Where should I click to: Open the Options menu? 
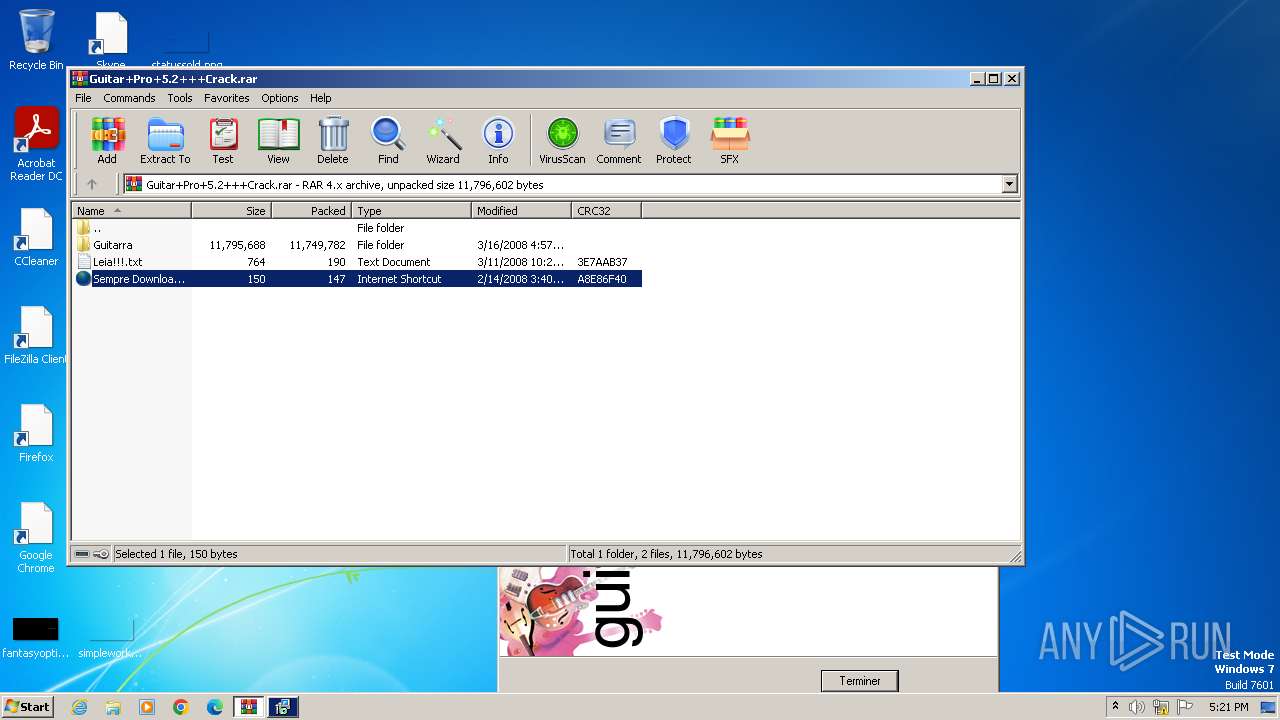coord(280,98)
